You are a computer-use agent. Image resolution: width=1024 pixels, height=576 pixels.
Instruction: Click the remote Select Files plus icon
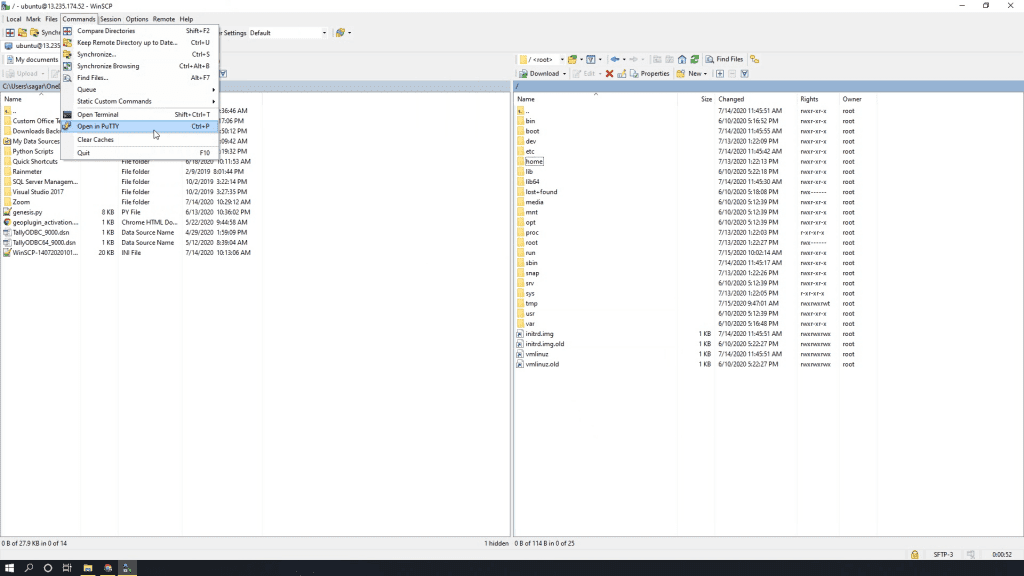(719, 73)
